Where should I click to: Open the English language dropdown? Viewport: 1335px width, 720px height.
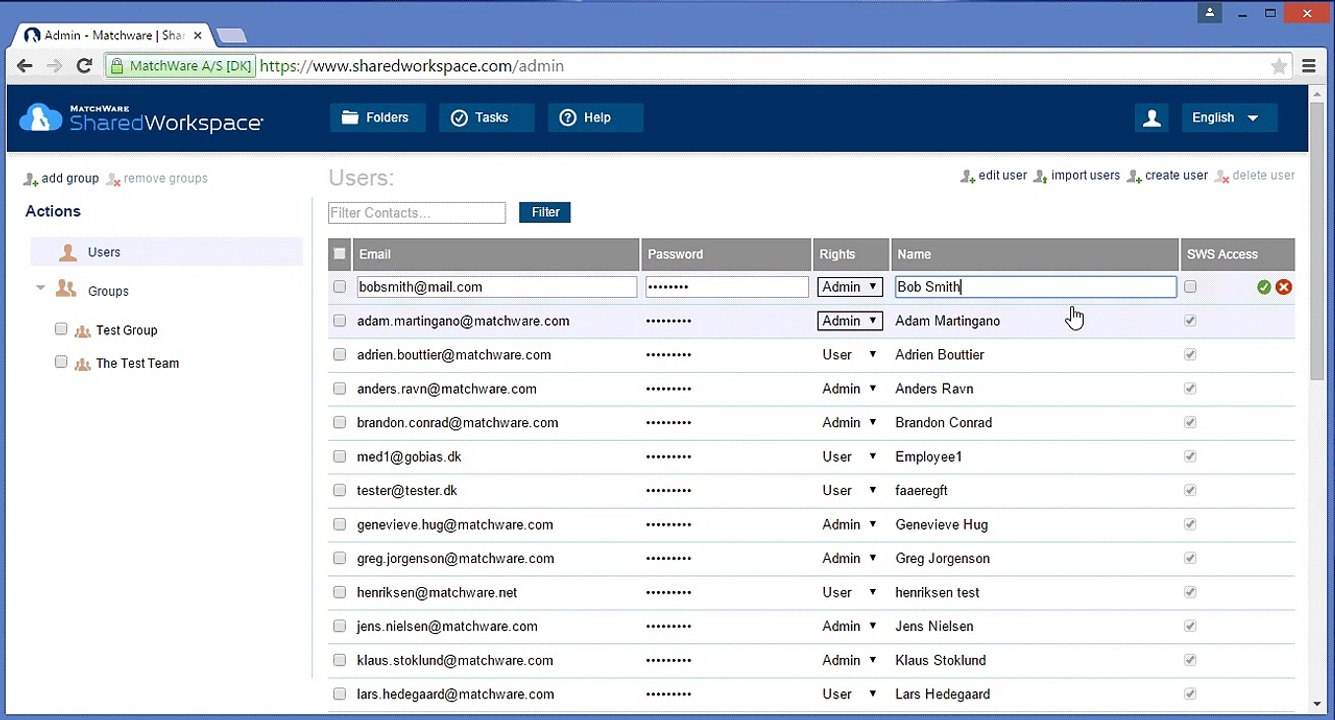(x=1229, y=118)
